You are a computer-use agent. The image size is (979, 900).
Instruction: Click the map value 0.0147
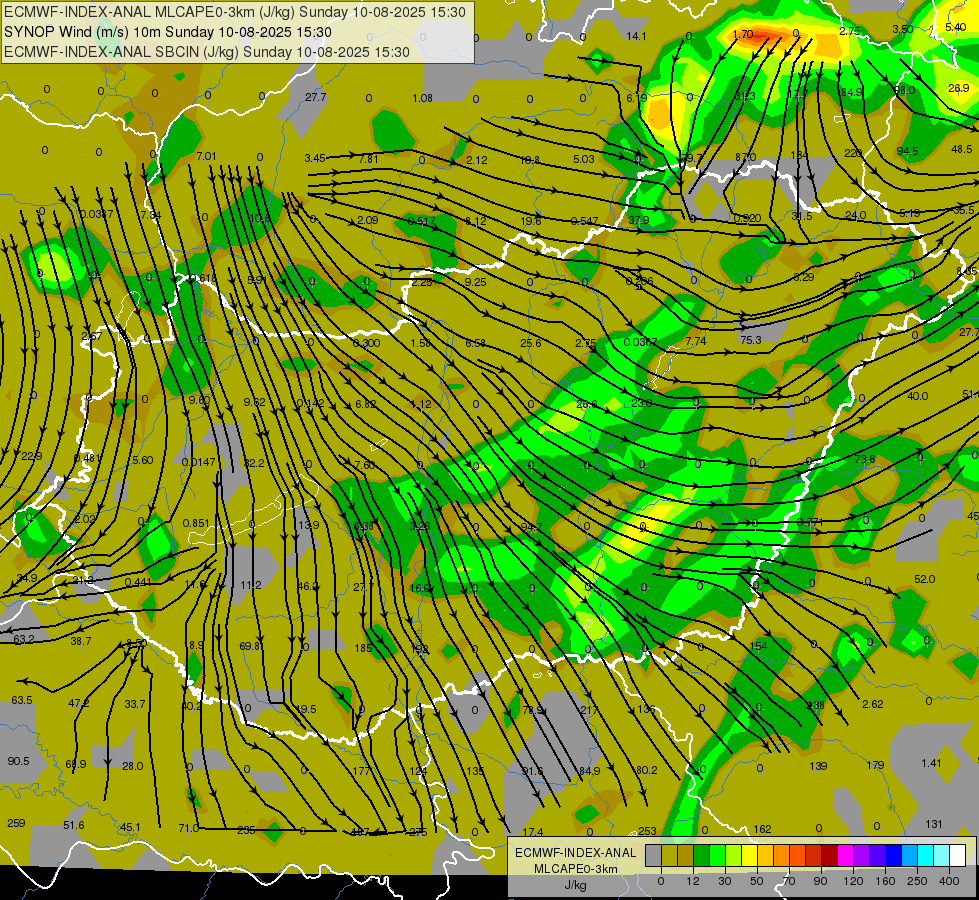(x=199, y=462)
